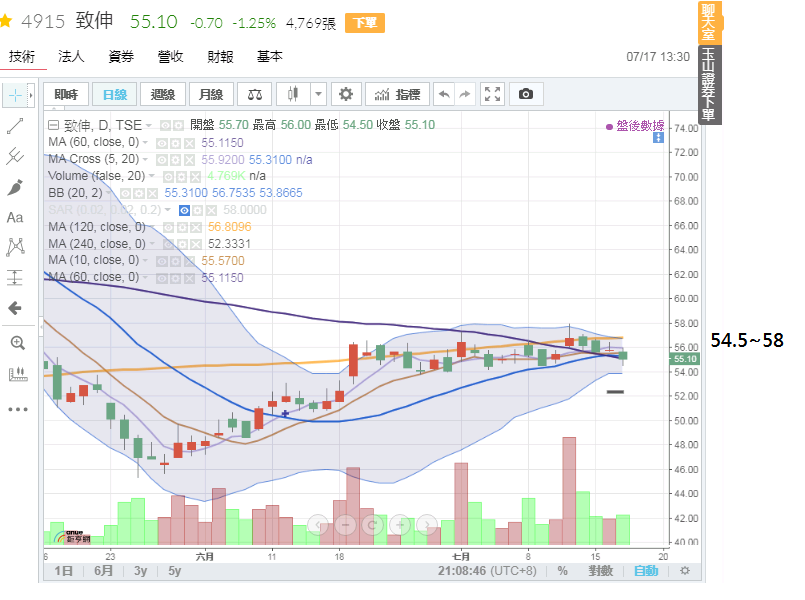Screen dimensions: 805x600
Task: Open dropdown next to Volume (false, 20)
Action: click(151, 176)
